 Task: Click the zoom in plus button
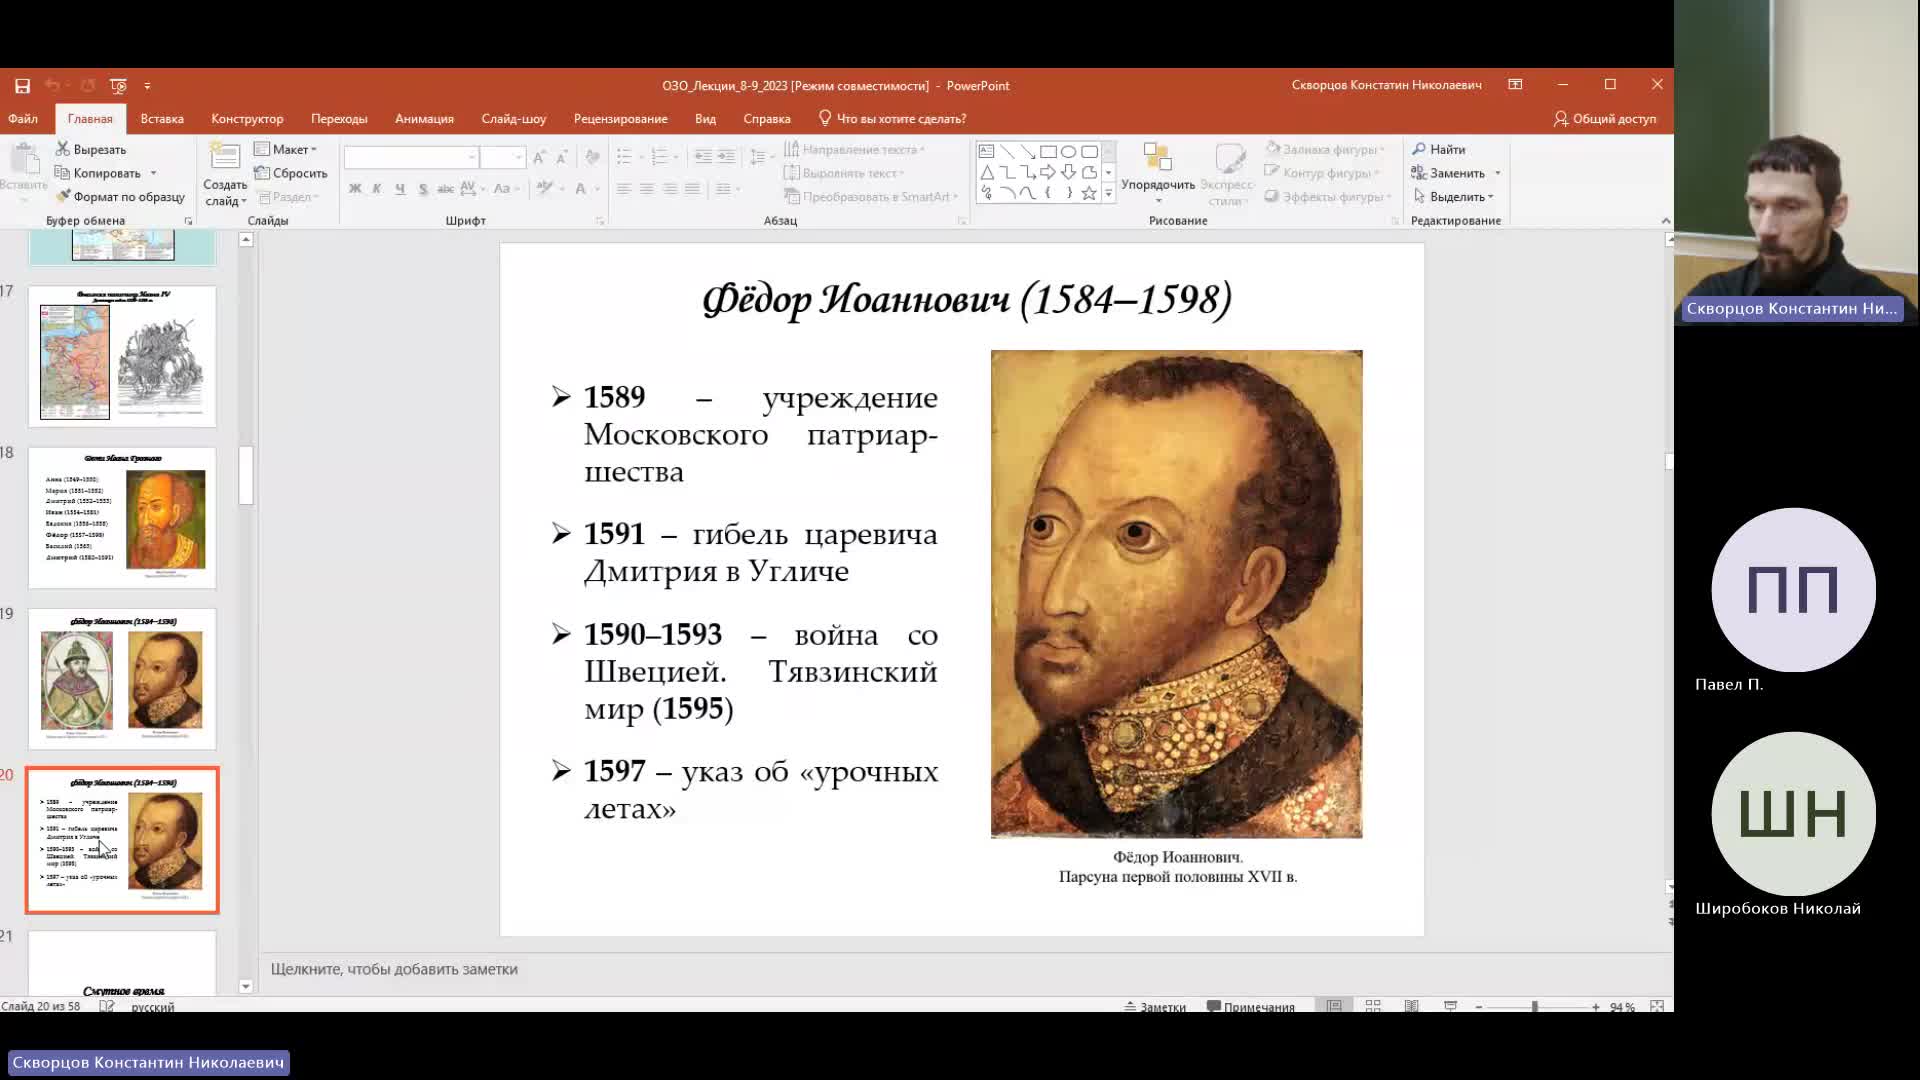tap(1595, 1007)
